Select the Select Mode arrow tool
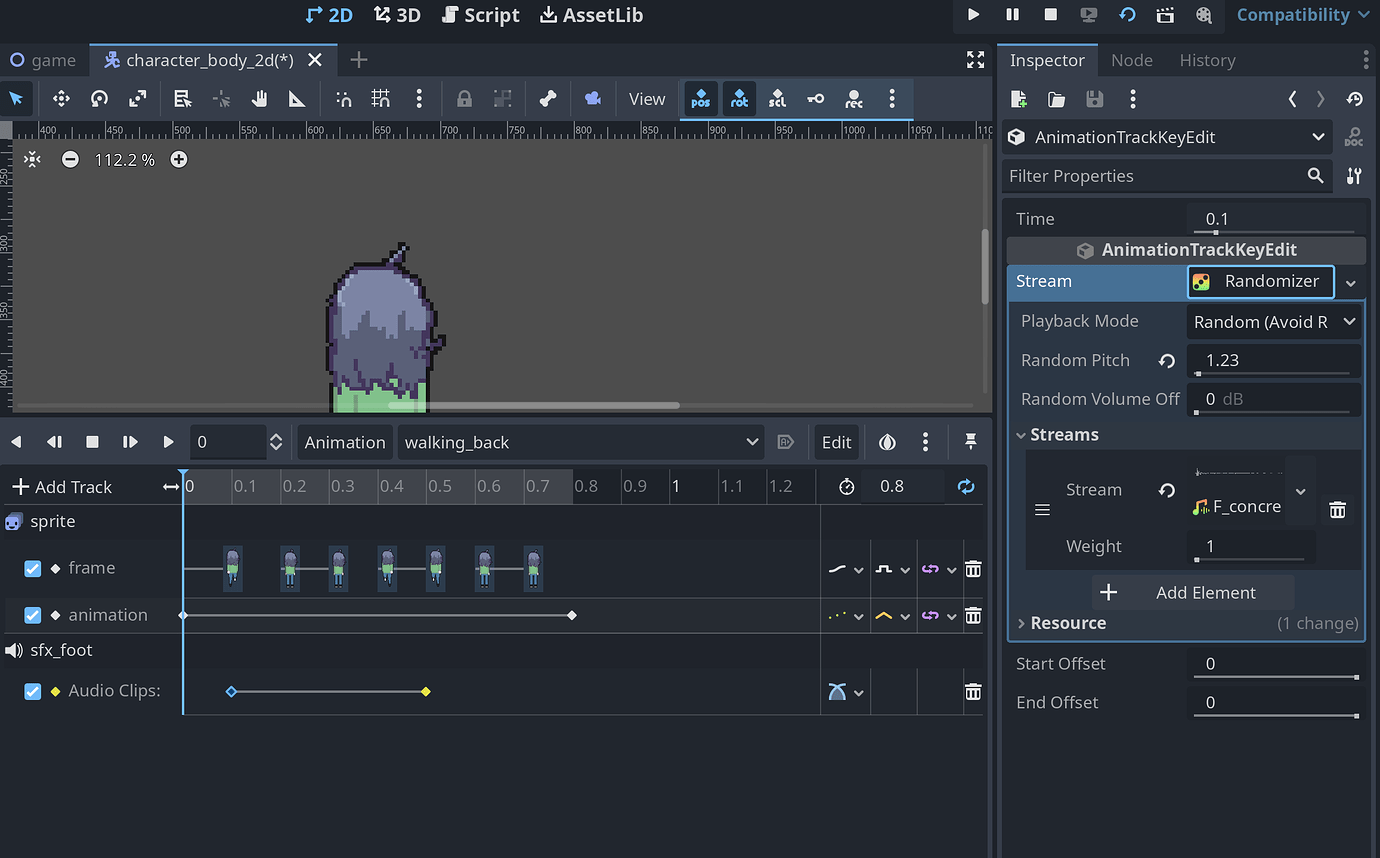The image size is (1380, 858). [x=16, y=99]
